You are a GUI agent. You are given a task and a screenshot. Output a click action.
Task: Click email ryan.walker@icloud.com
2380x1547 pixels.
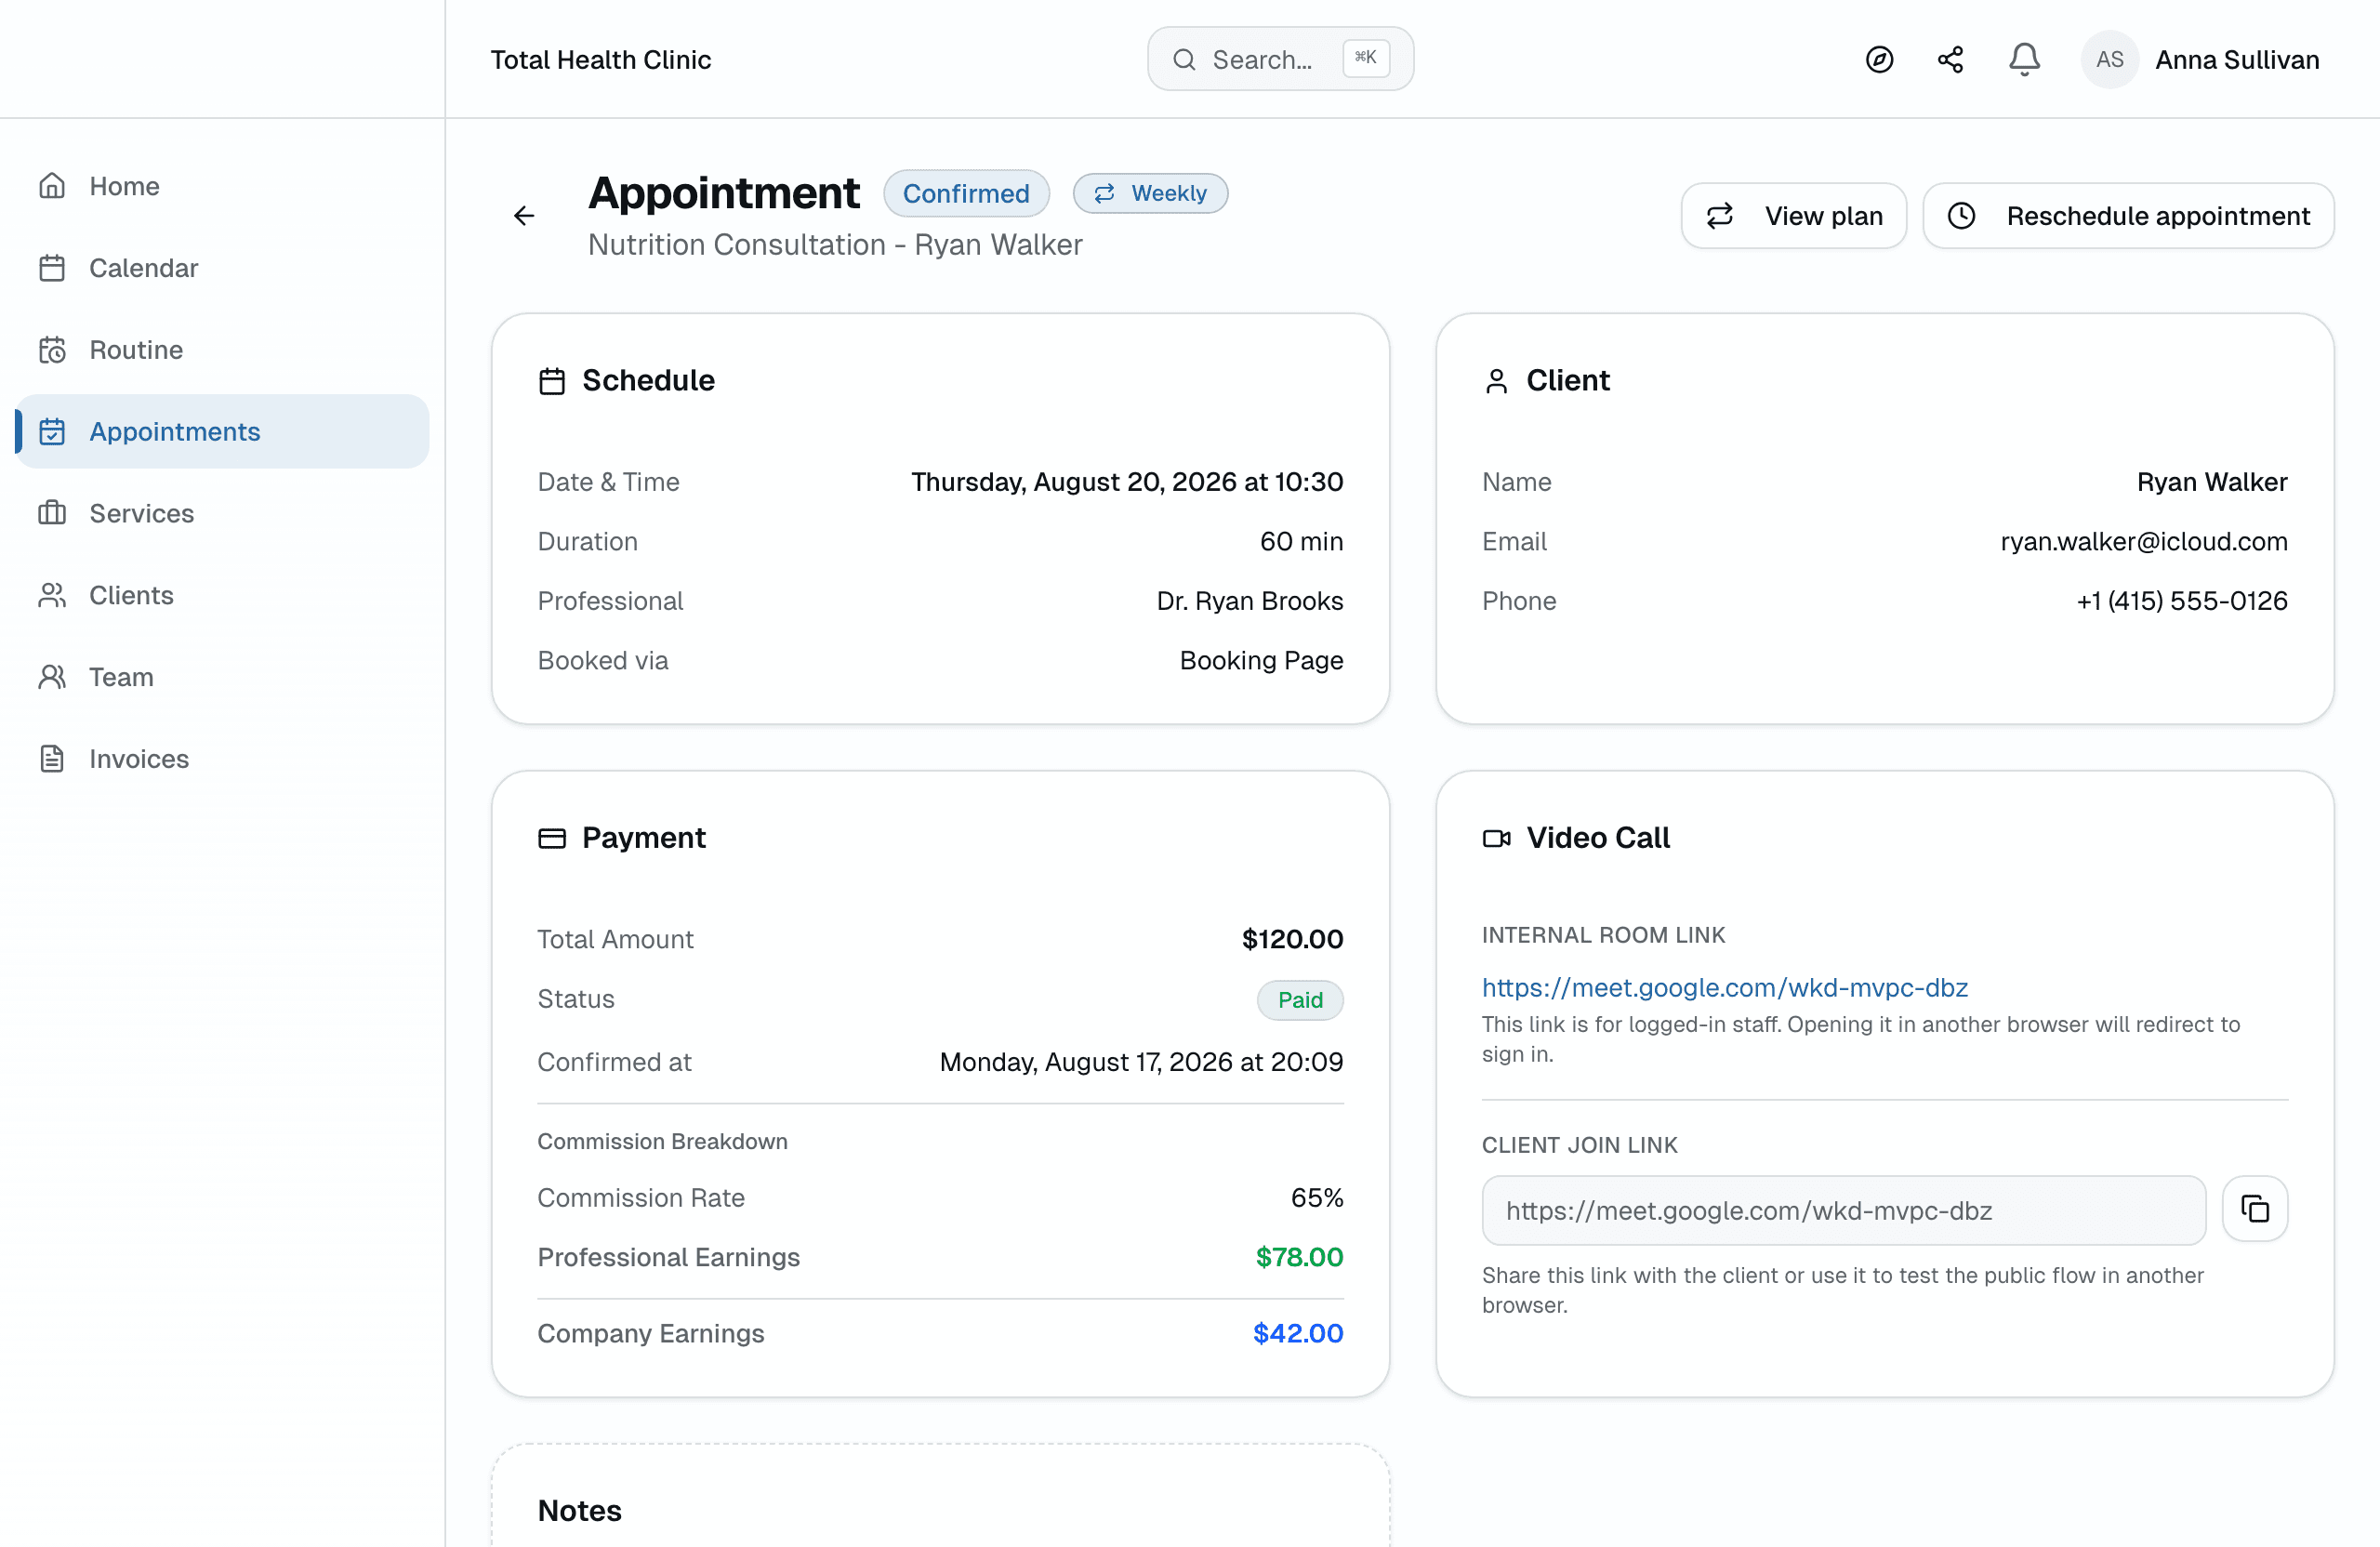pos(2143,541)
